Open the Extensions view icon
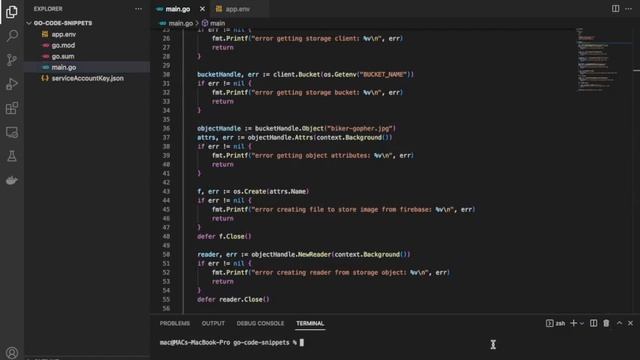 coord(12,108)
